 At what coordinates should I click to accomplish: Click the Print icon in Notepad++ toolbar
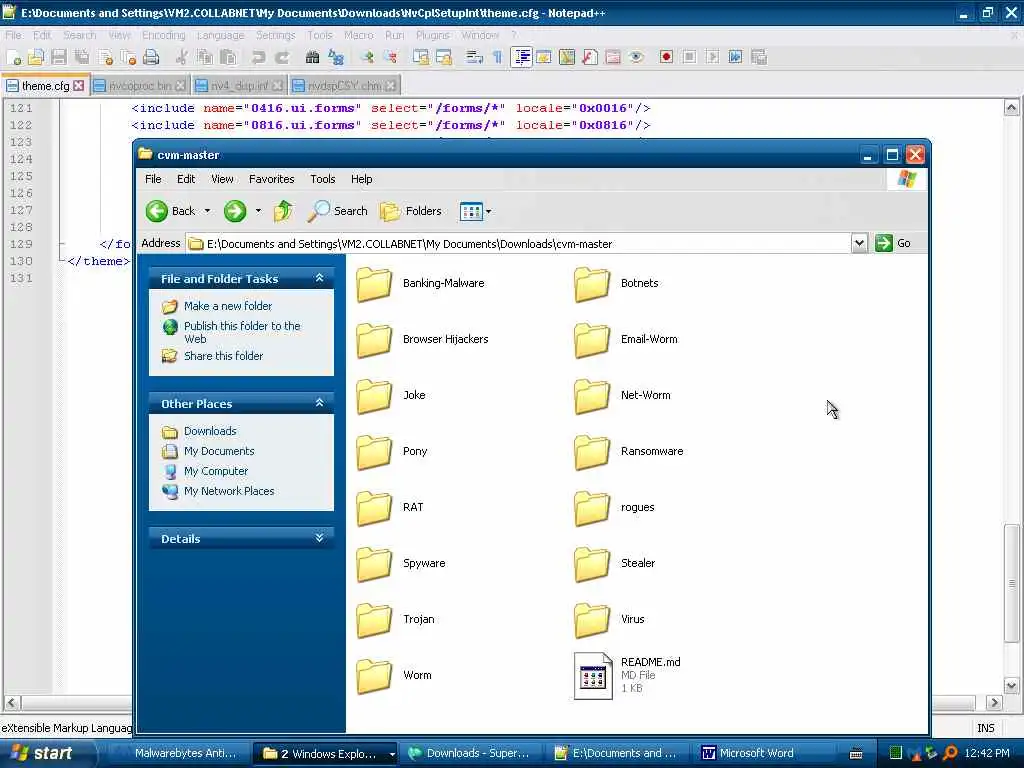pyautogui.click(x=151, y=57)
